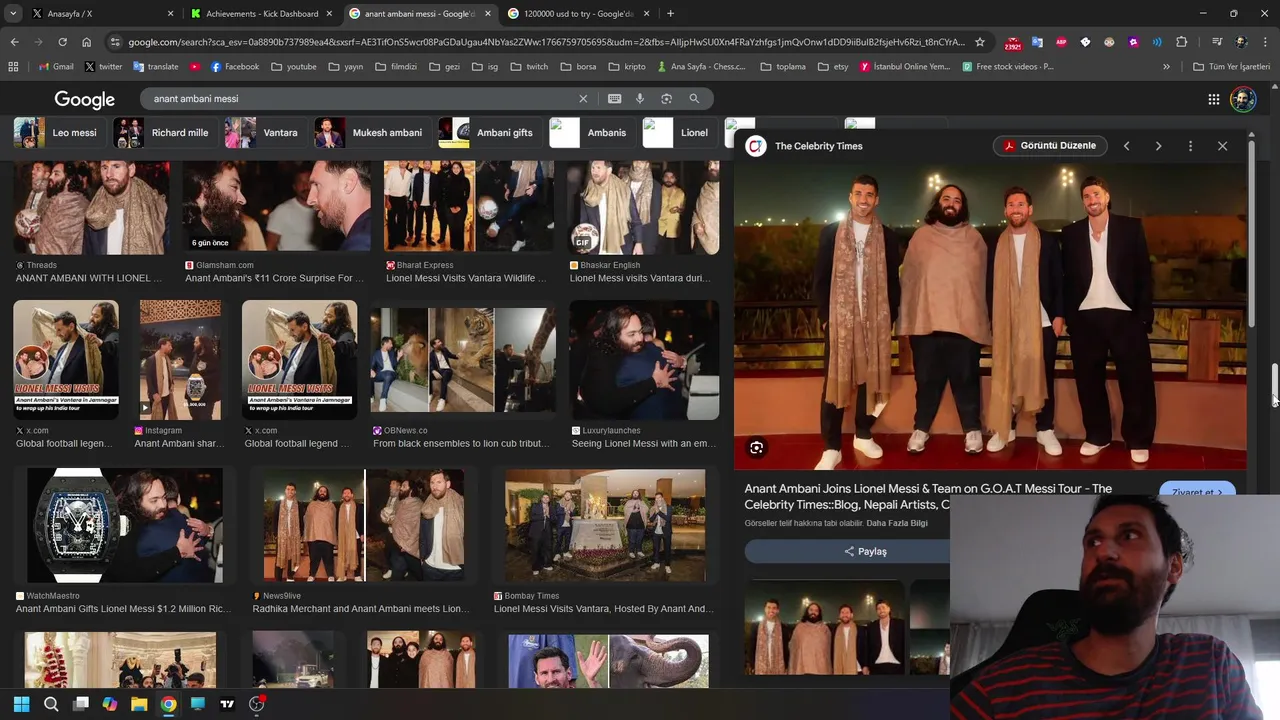Open the Facebook bookmark
This screenshot has height=720, width=1280.
[234, 67]
